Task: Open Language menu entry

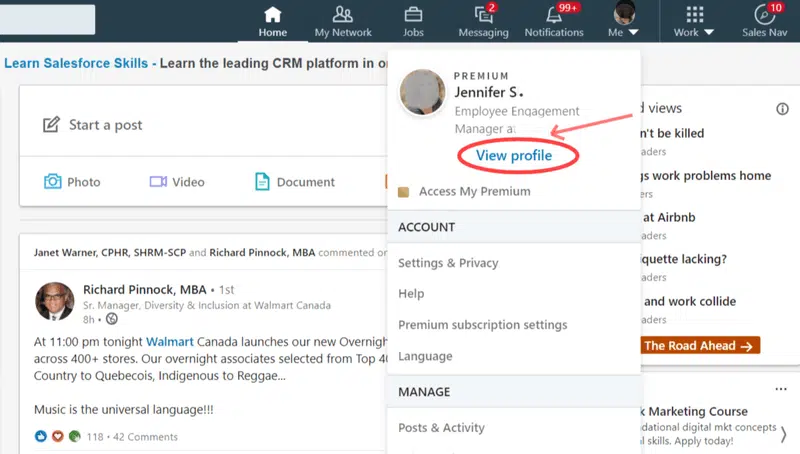Action: click(425, 356)
